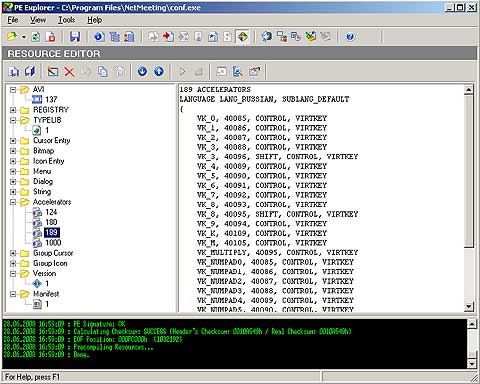Open the View menu
Image resolution: width=480 pixels, height=384 pixels.
tap(38, 20)
